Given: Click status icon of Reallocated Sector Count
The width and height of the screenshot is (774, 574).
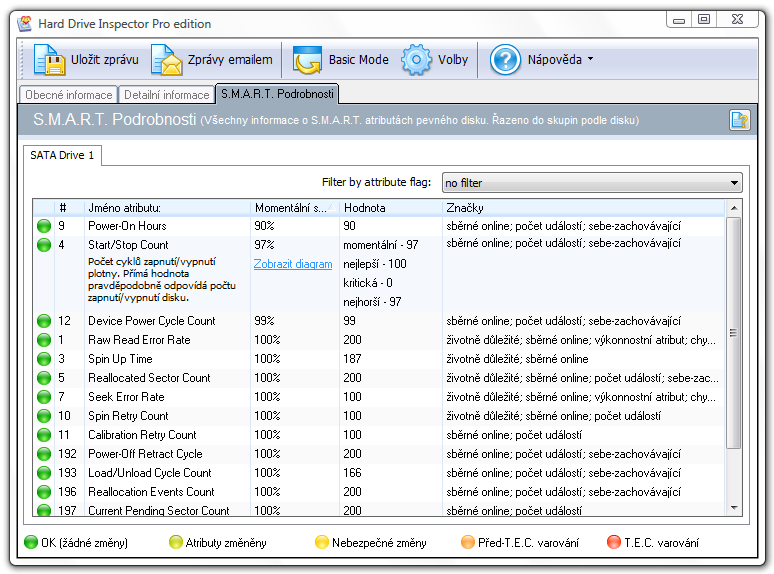Looking at the screenshot, I should pyautogui.click(x=44, y=378).
